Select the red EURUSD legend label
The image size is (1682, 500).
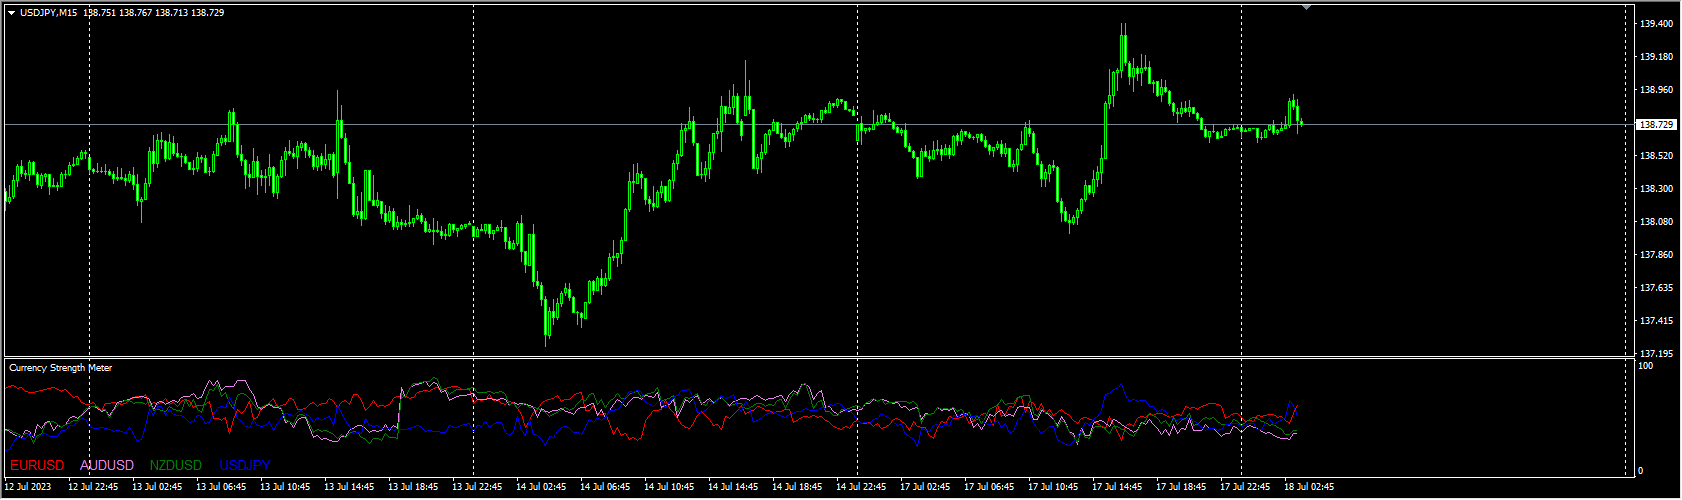(x=37, y=465)
